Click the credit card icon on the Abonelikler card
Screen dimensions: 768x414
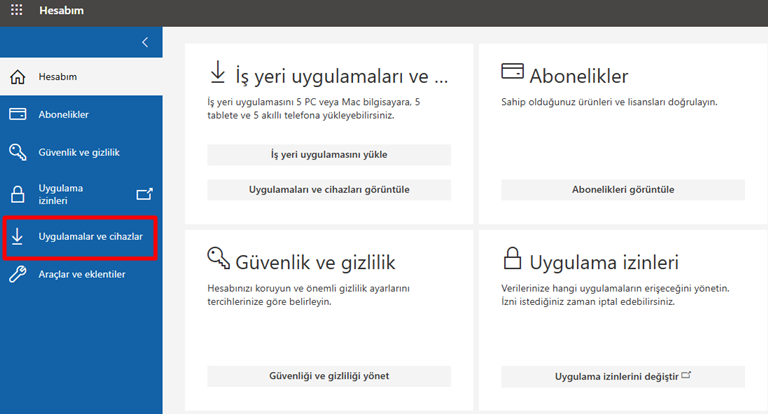(x=512, y=71)
